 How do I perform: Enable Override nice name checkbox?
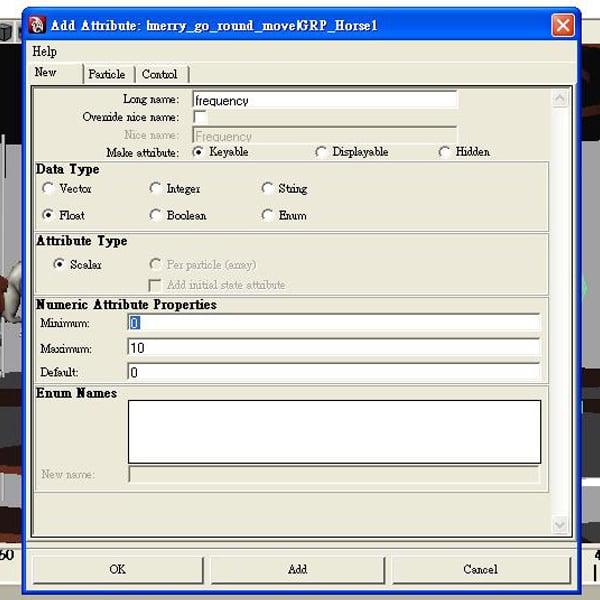point(200,117)
